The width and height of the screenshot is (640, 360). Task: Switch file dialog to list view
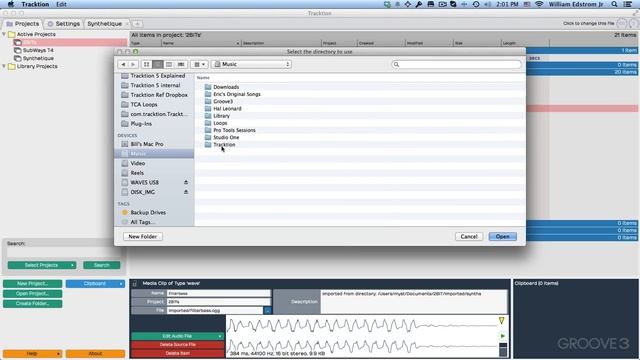[x=158, y=64]
